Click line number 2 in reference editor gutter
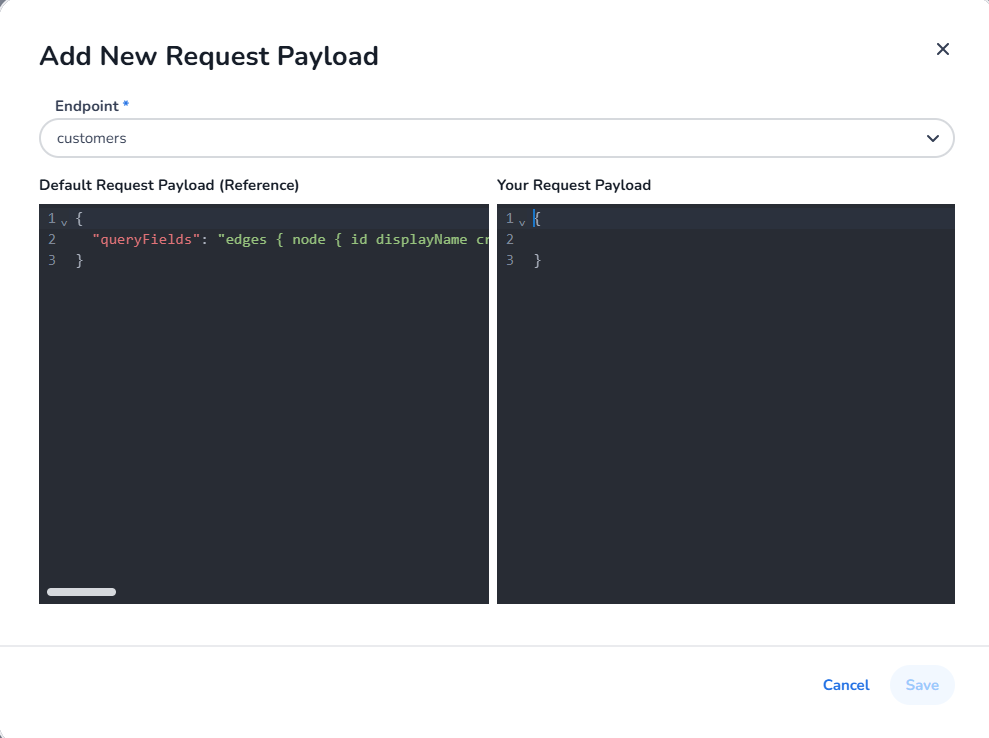The height and width of the screenshot is (738, 989). 52,240
